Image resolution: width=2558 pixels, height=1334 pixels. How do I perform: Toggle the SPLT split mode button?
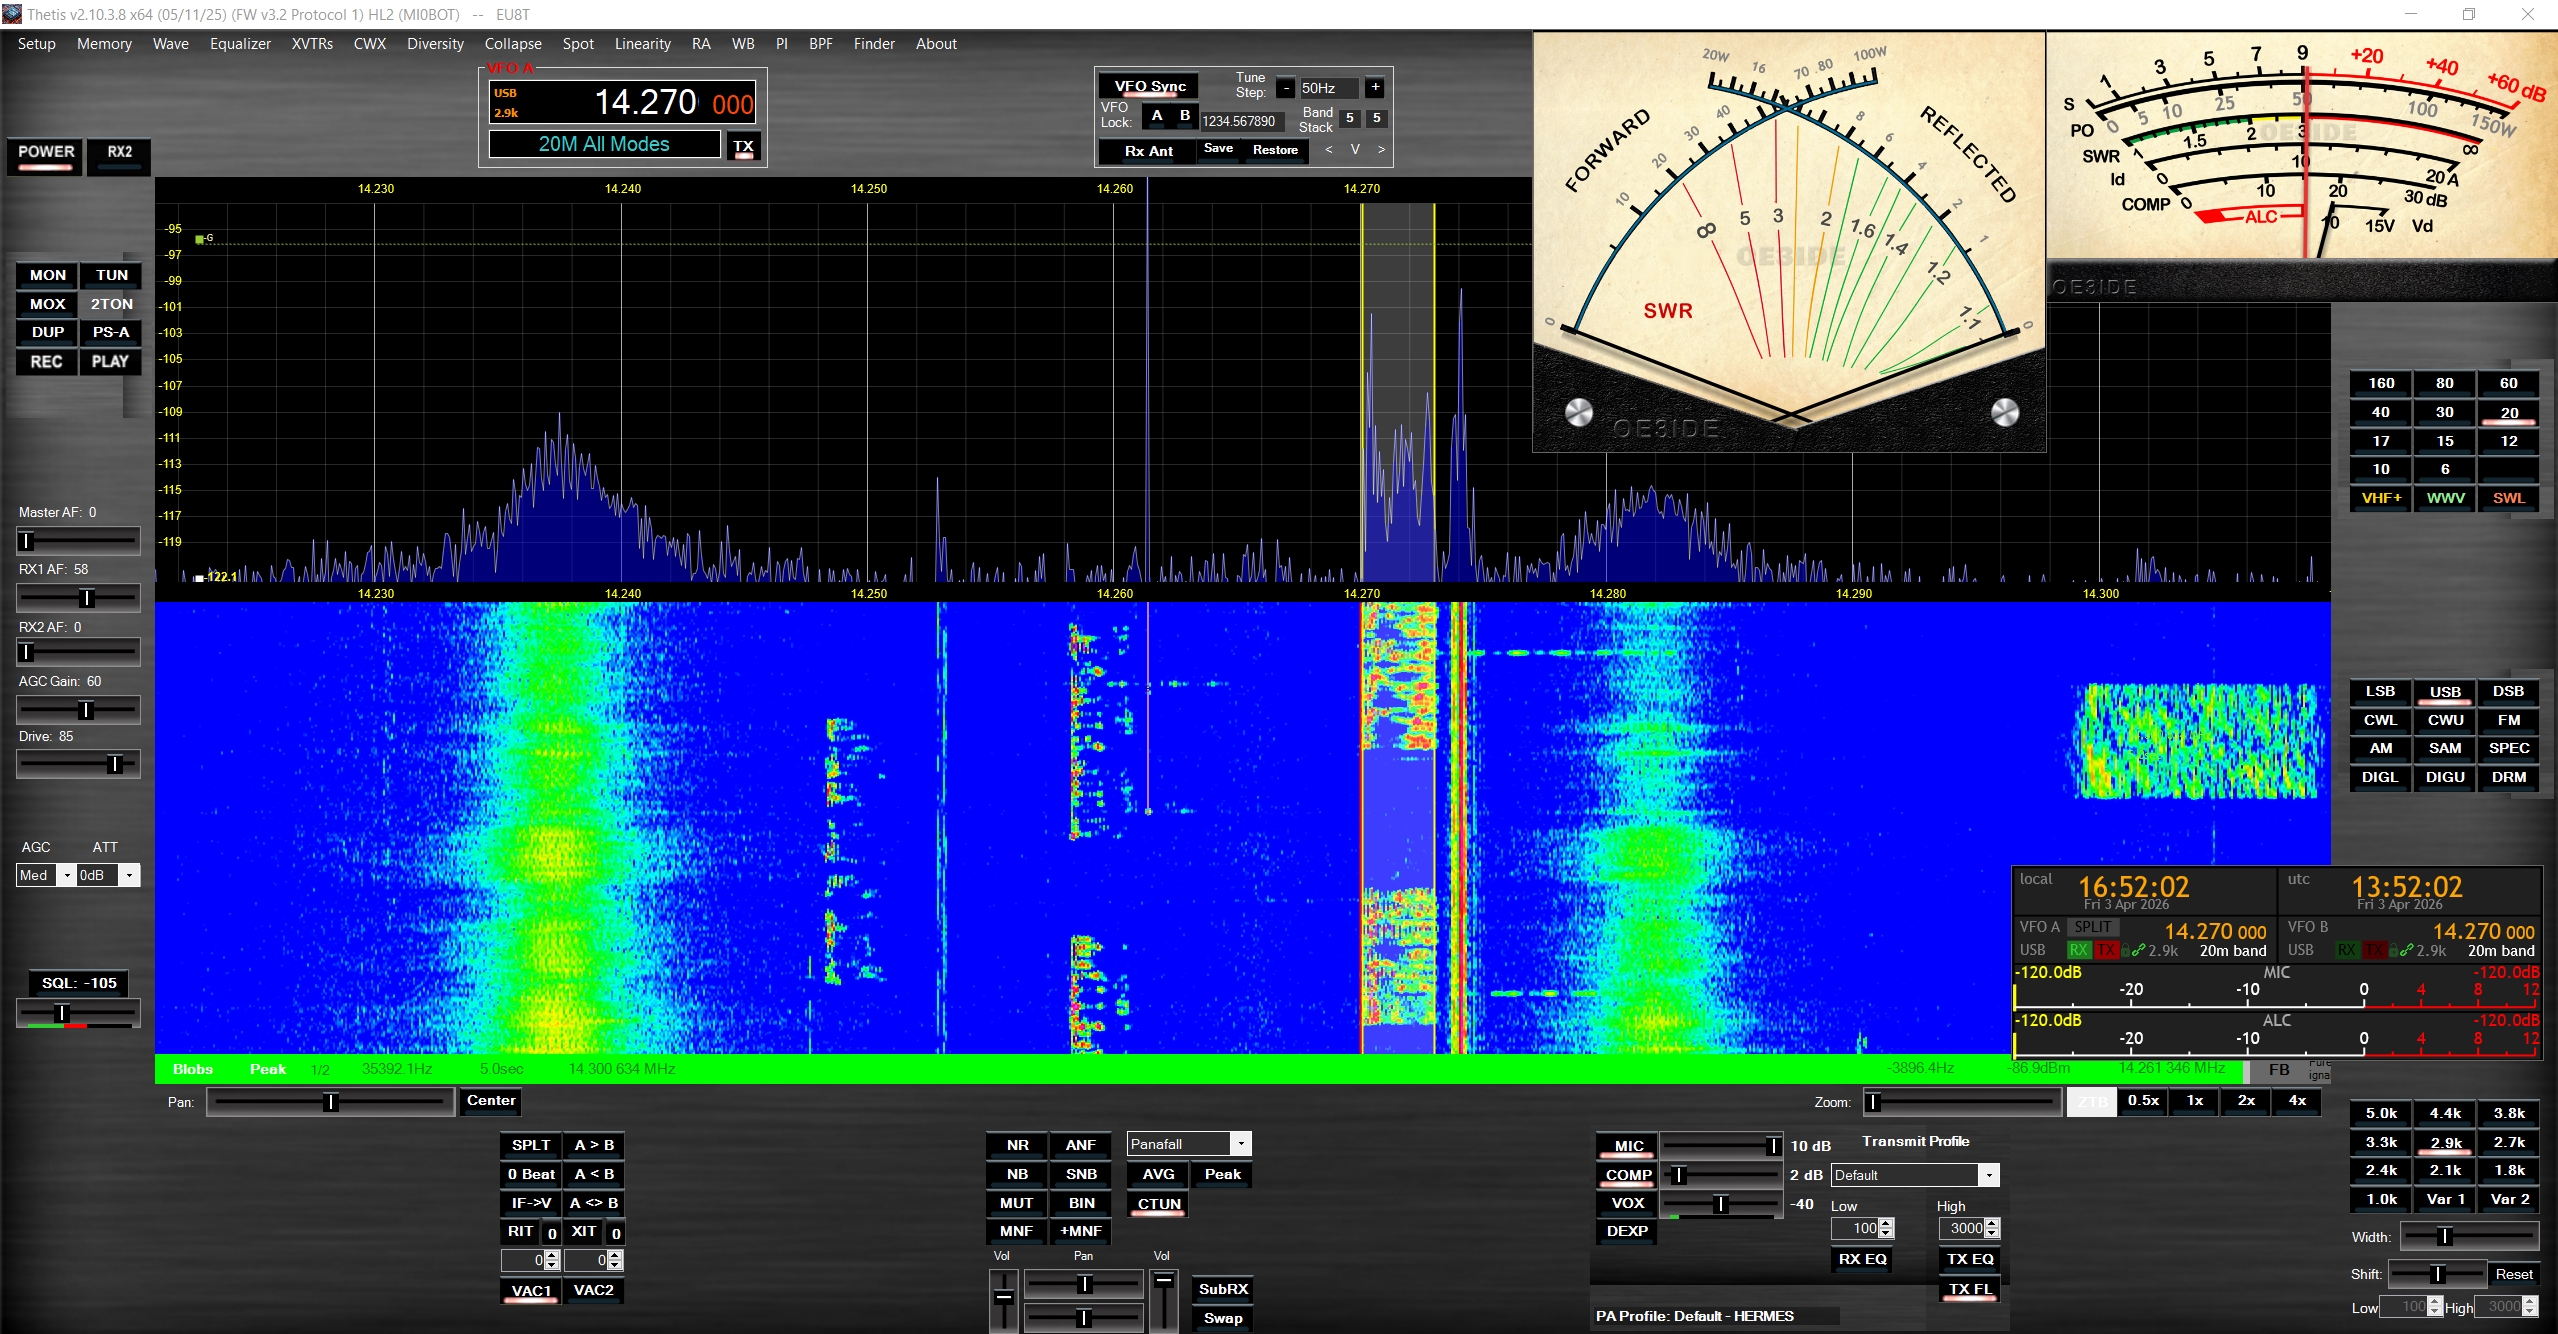(530, 1145)
